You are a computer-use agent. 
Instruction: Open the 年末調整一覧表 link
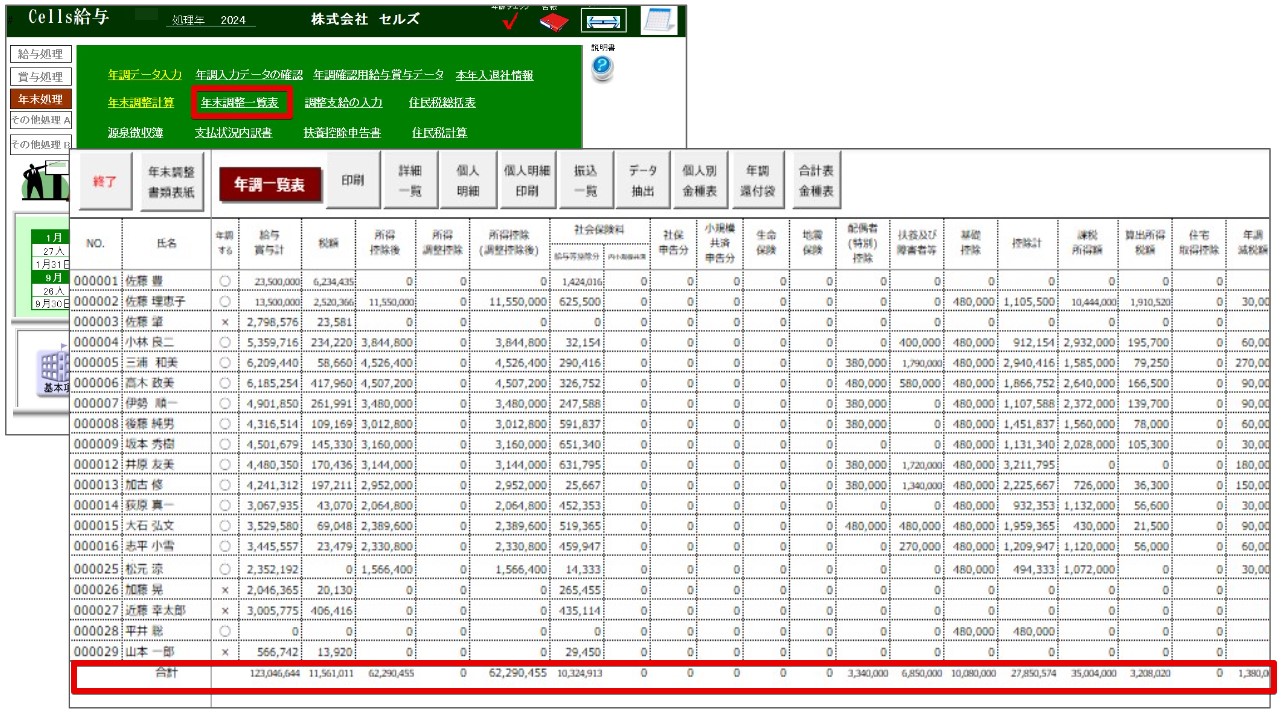coord(240,102)
